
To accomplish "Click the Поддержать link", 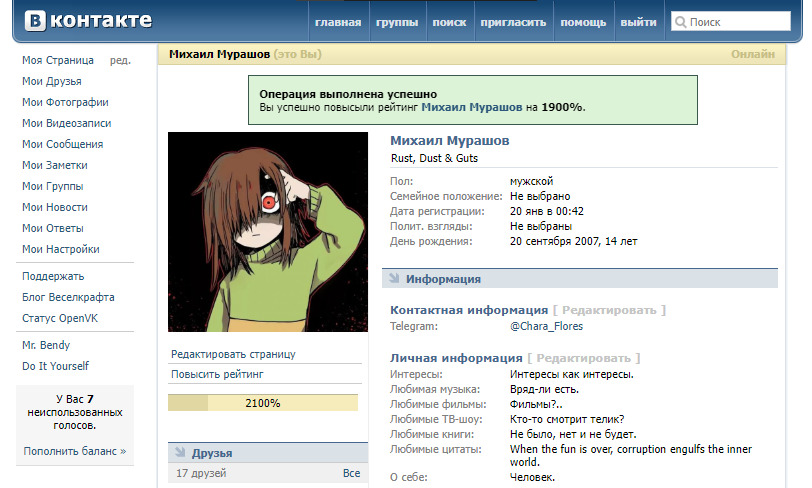I will [53, 276].
